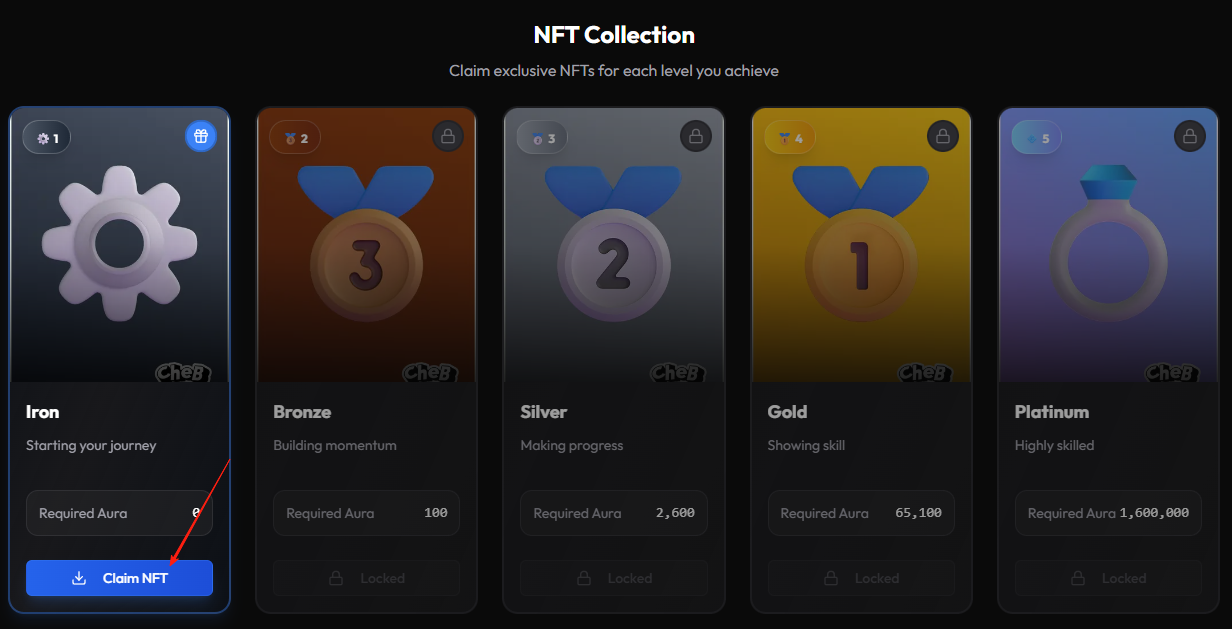This screenshot has height=629, width=1232.
Task: Open the Gold medal NFT image
Action: [861, 245]
